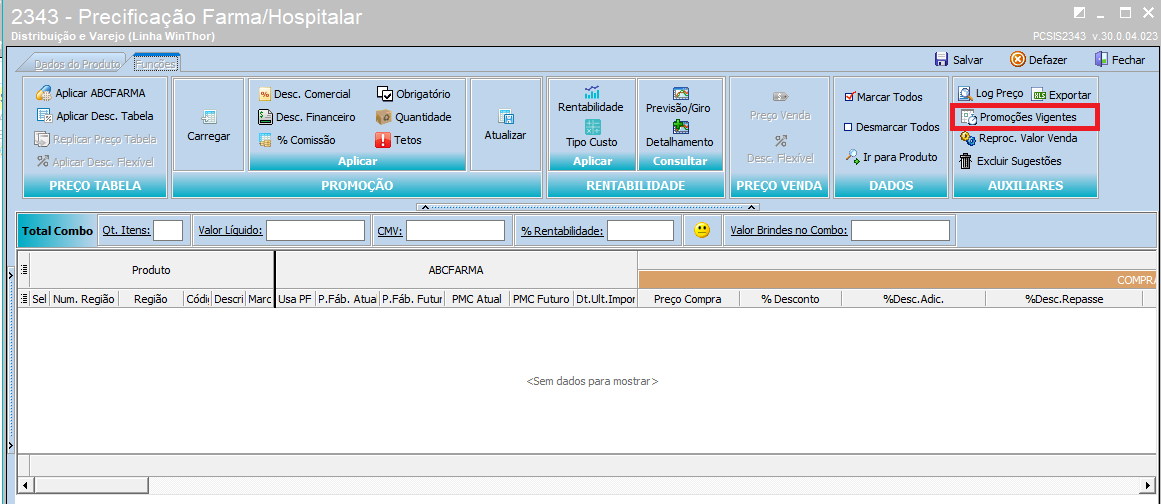Viewport: 1161px width, 504px height.
Task: Sort by Num. Região column header
Action: pyautogui.click(x=84, y=298)
